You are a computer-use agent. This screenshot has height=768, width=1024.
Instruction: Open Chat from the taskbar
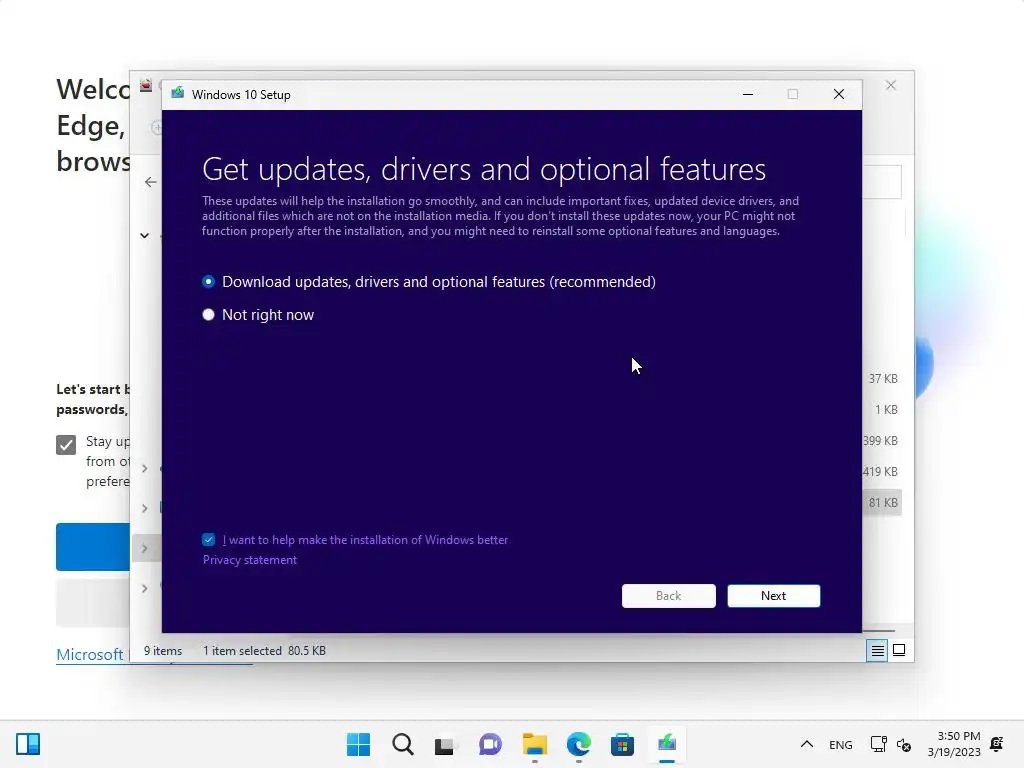click(490, 744)
